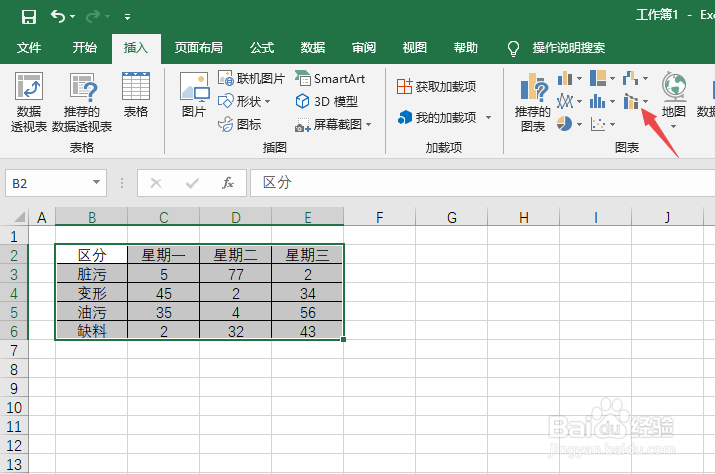Switch to the 开始 tab

click(x=84, y=47)
